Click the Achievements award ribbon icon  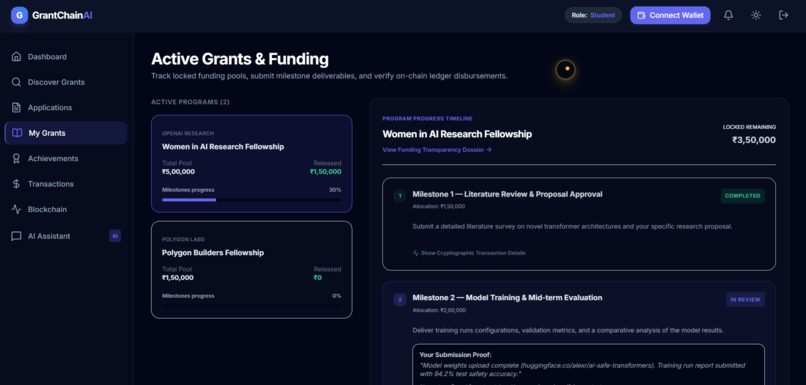(16, 158)
